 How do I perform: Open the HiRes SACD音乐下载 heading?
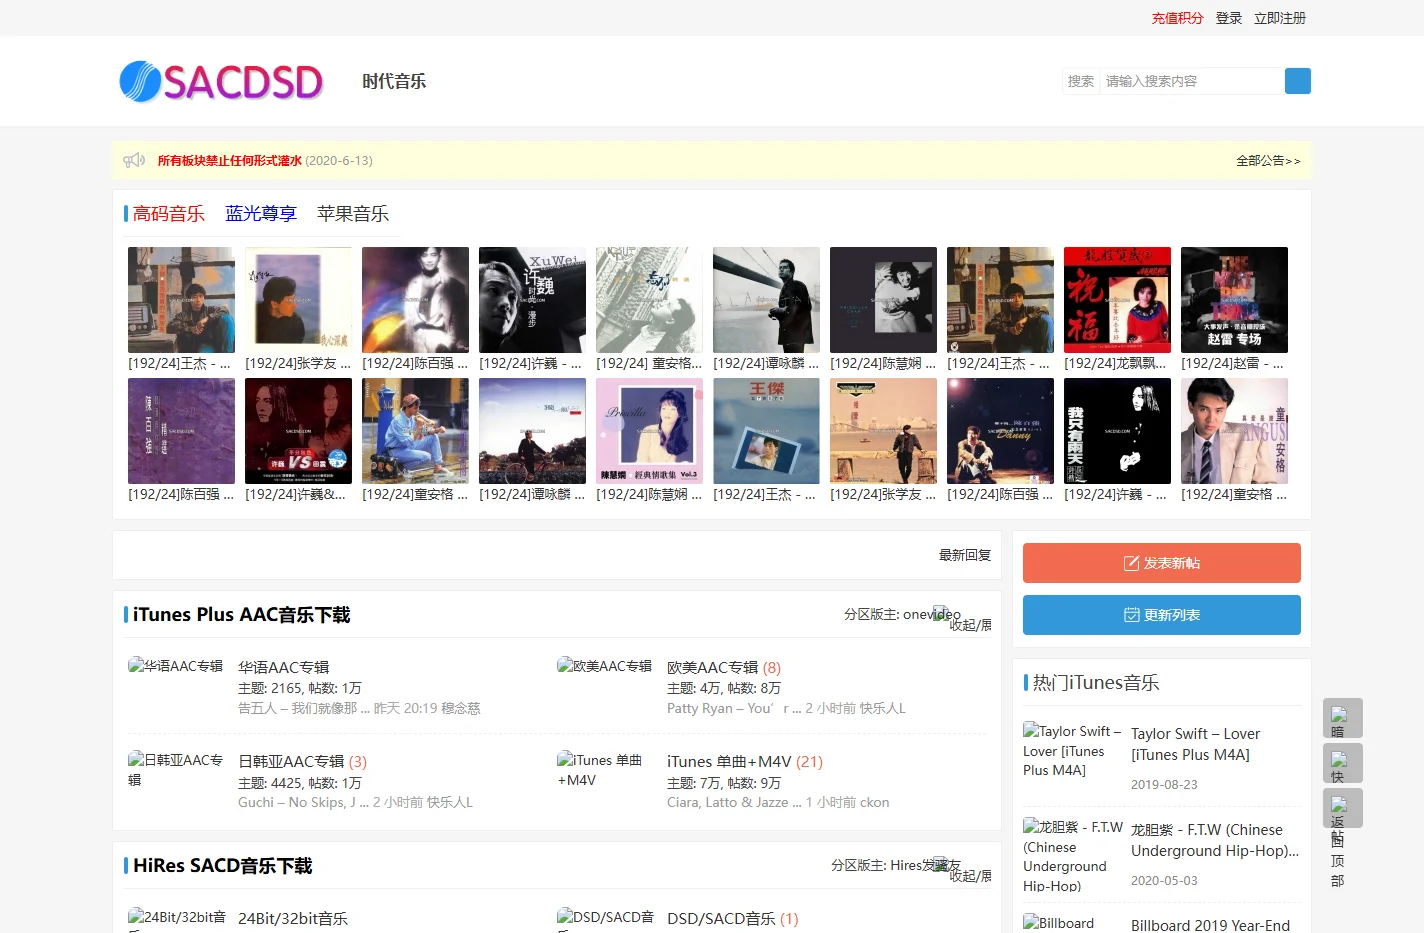(x=222, y=865)
